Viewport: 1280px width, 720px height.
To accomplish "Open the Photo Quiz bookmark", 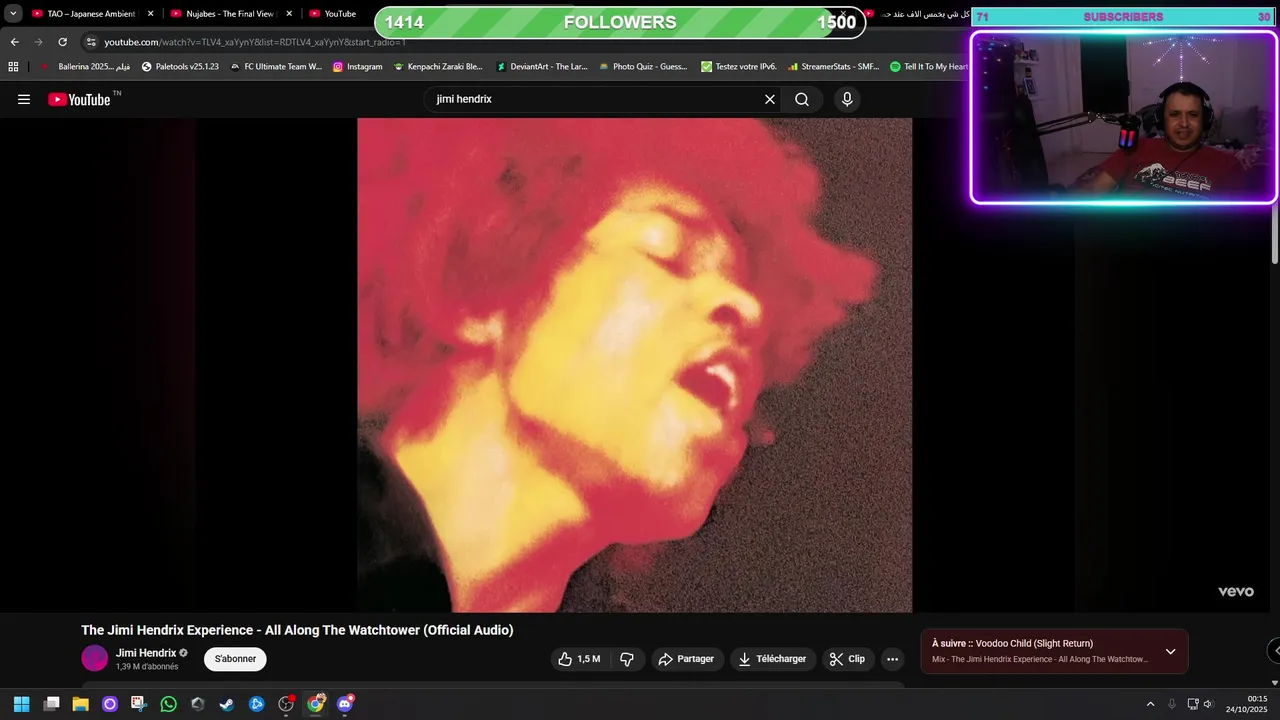I will [643, 67].
